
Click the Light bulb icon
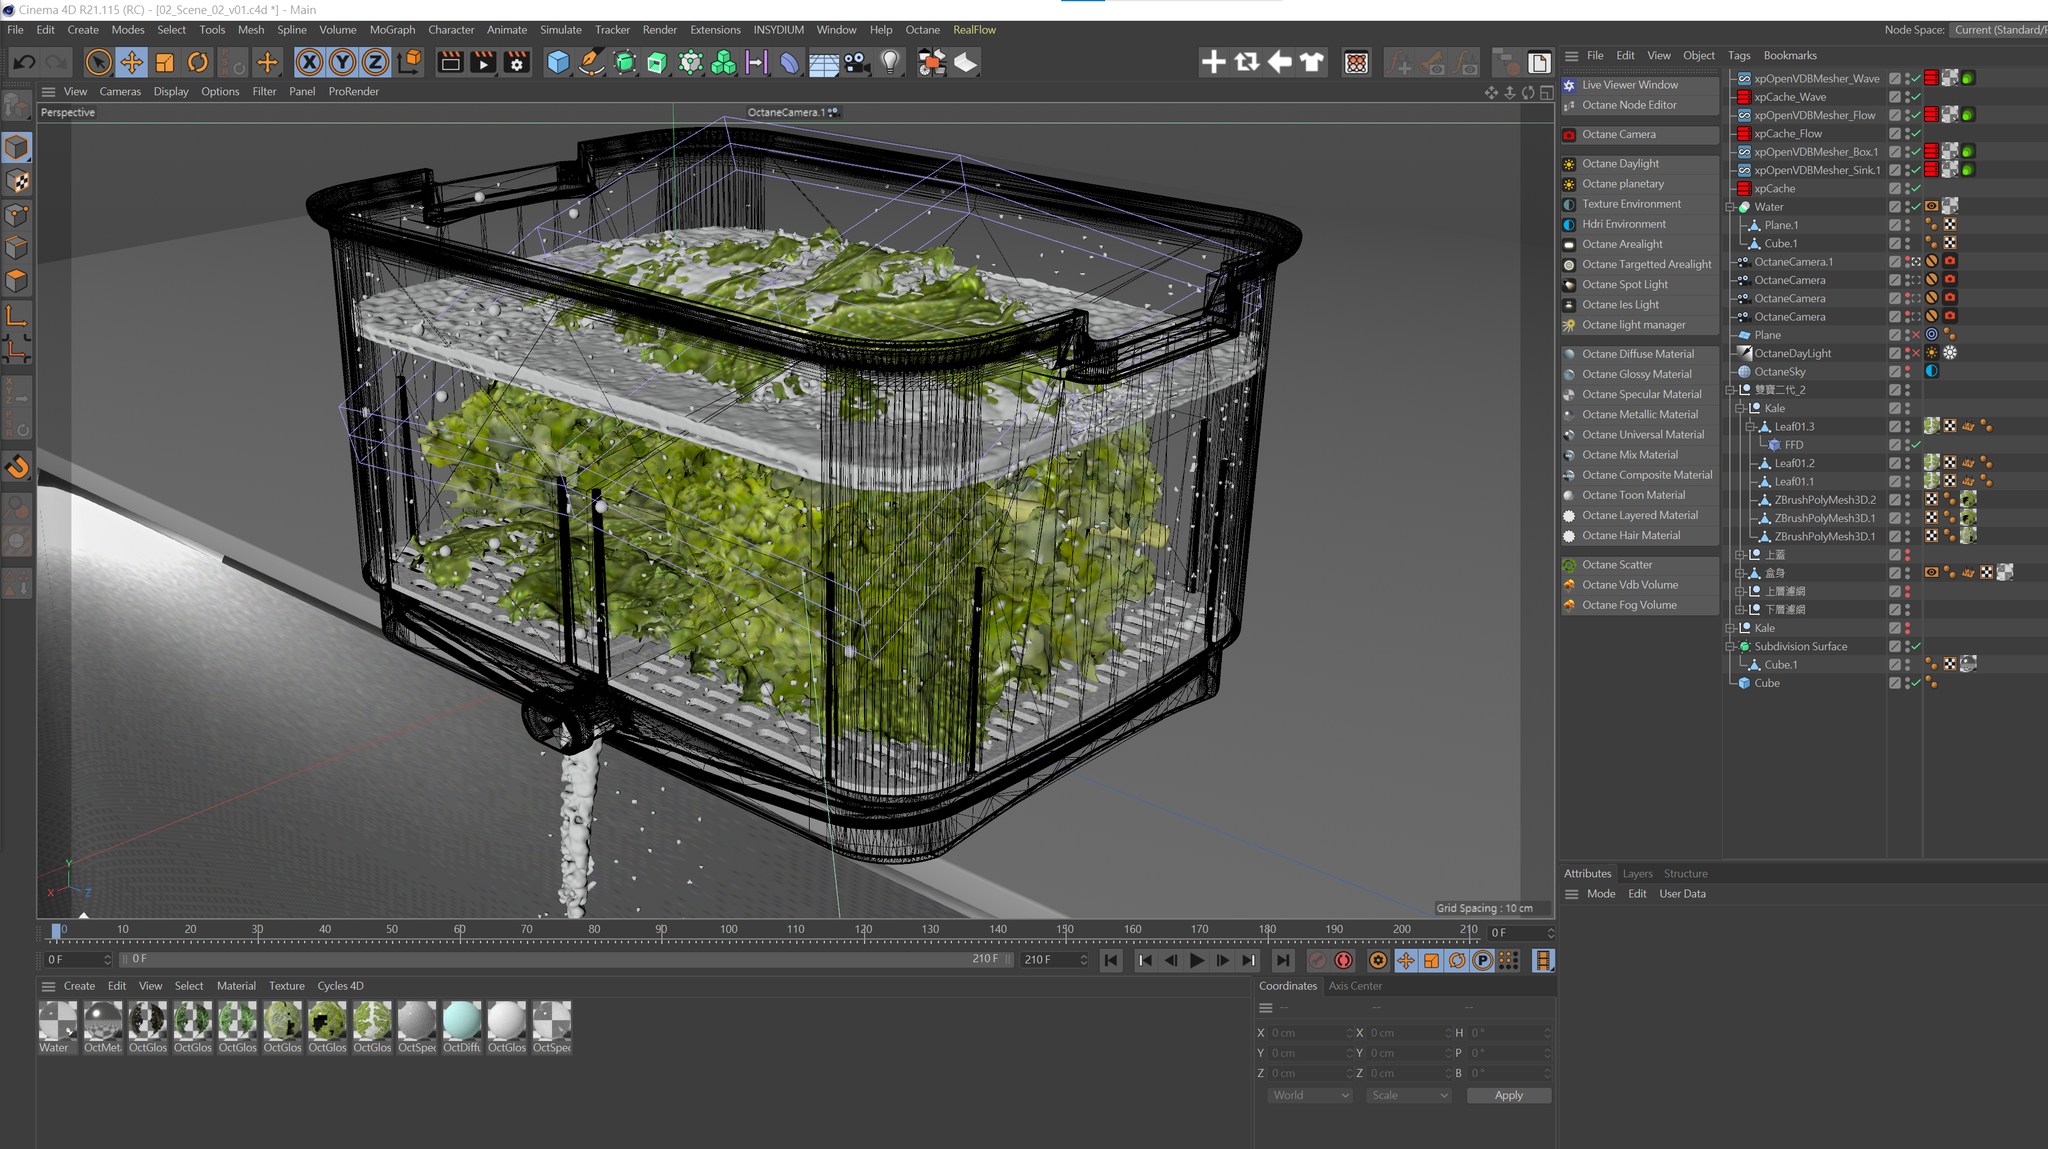tap(890, 63)
